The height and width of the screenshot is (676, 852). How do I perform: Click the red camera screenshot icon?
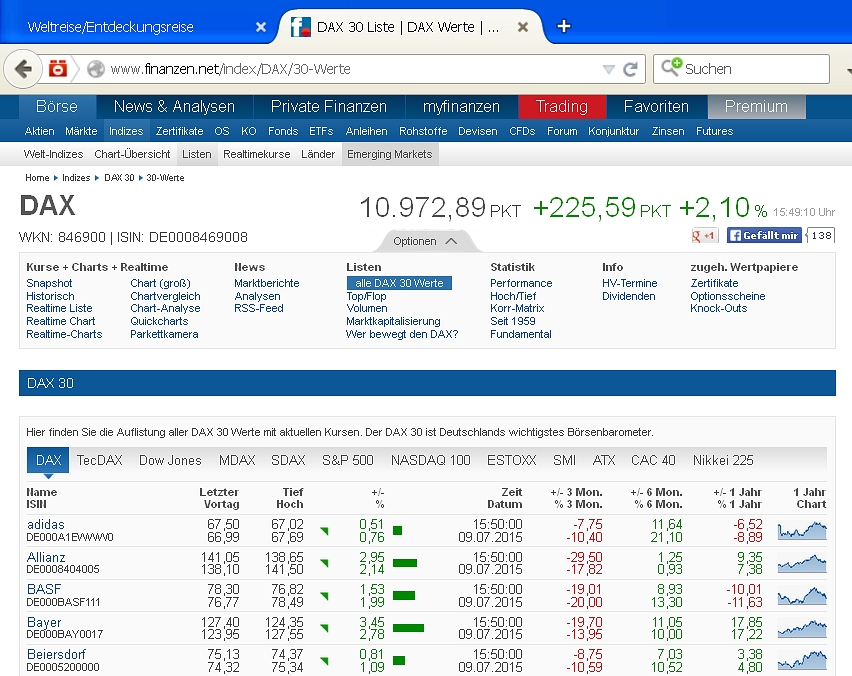[58, 69]
